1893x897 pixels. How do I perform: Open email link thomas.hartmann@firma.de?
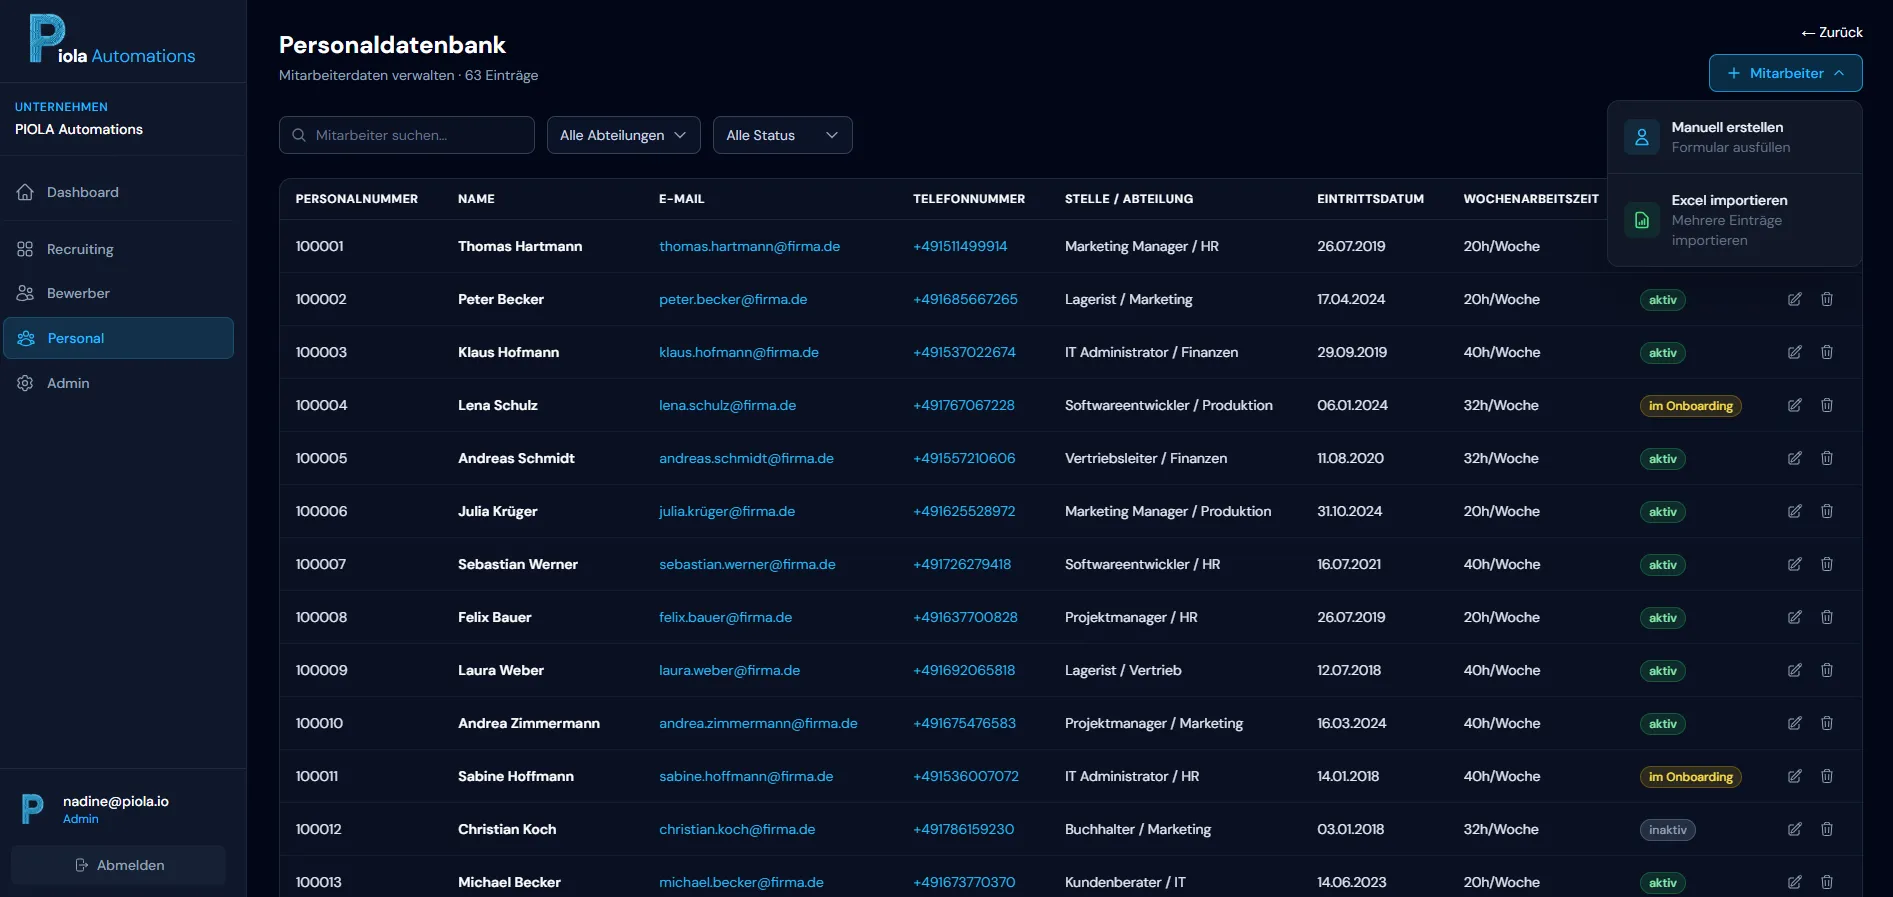click(749, 246)
